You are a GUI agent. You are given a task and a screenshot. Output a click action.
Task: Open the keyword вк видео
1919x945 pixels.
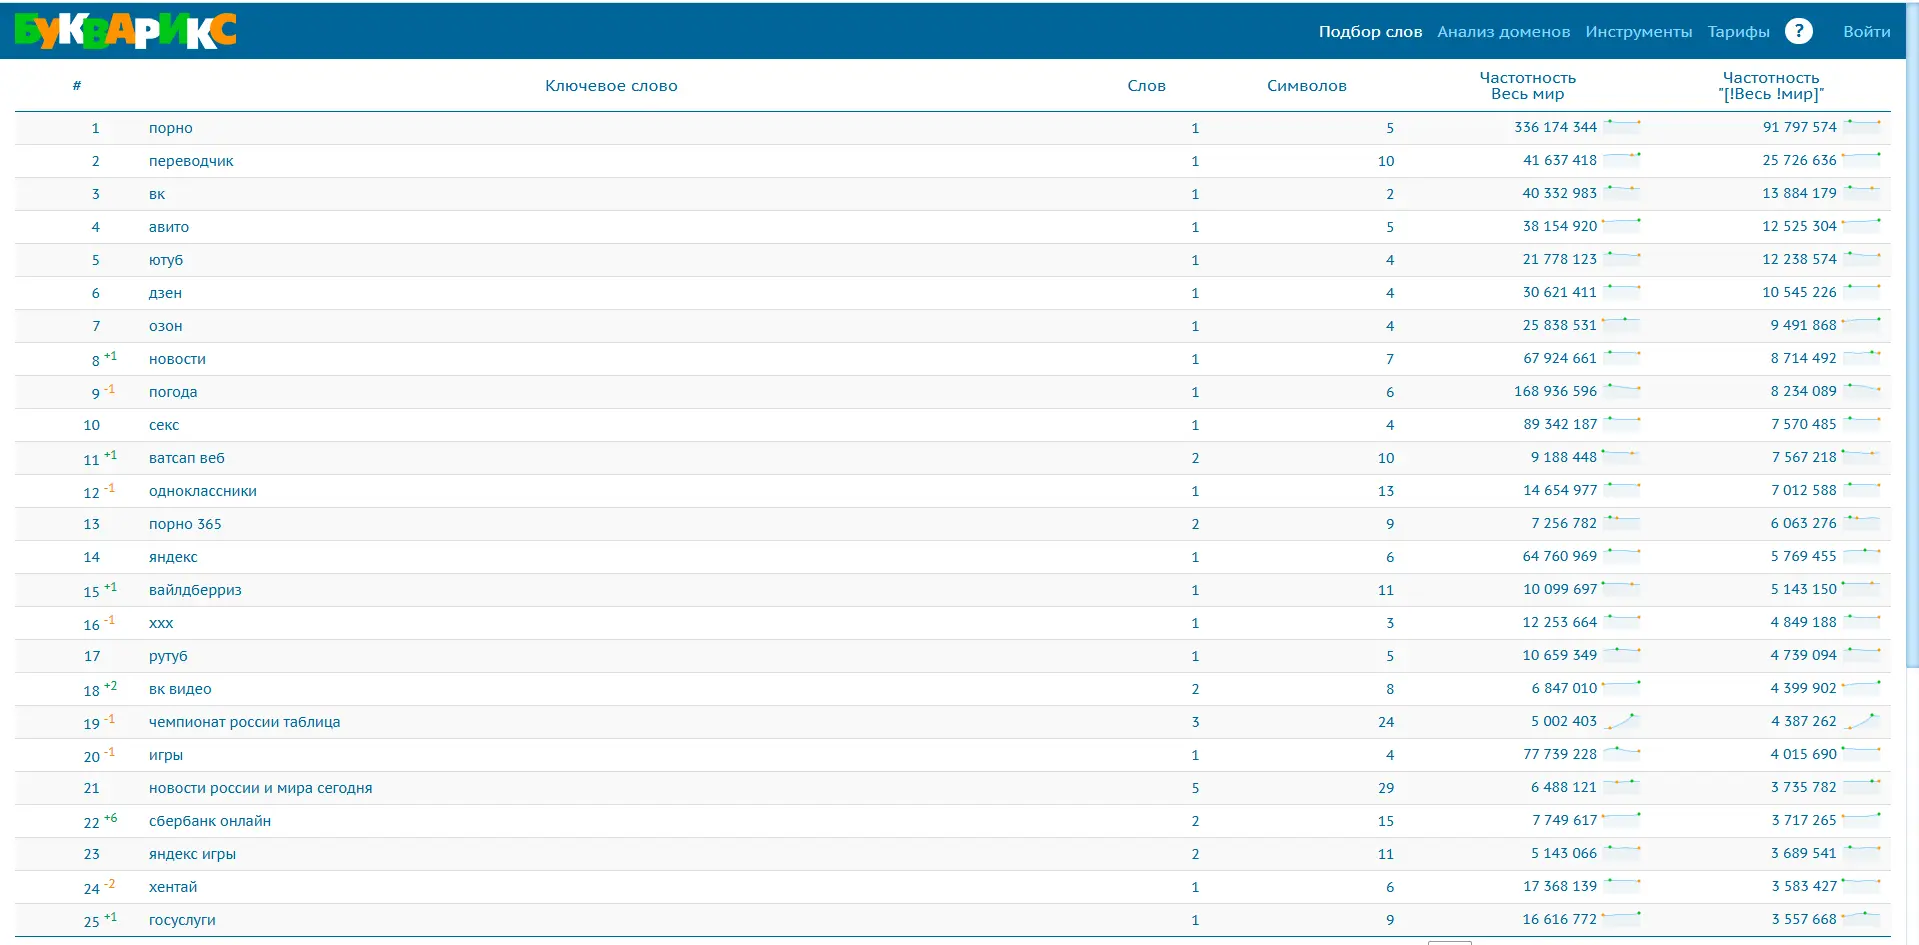point(180,689)
